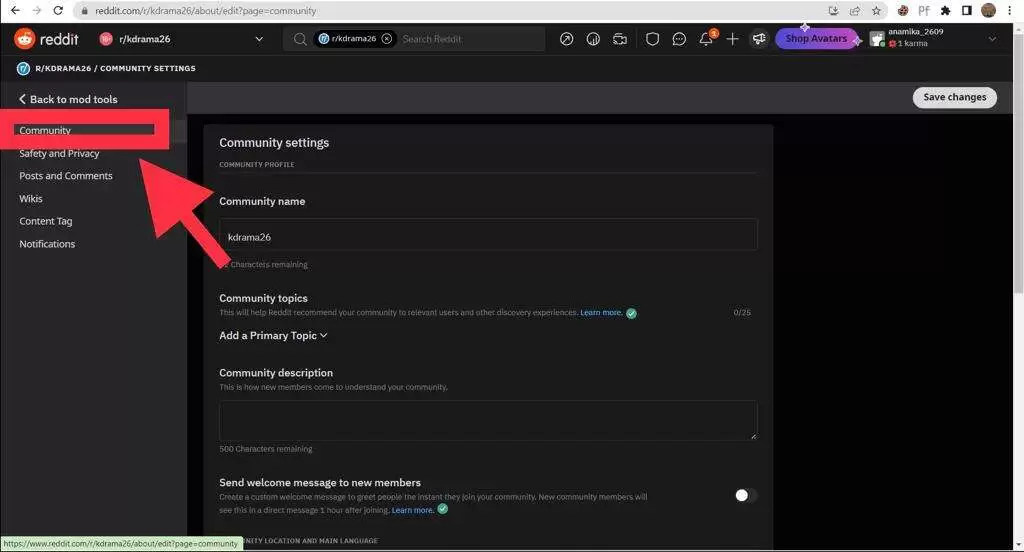Click the r/kdrama26 community icon in breadcrumb
This screenshot has width=1024, height=552.
tap(24, 69)
